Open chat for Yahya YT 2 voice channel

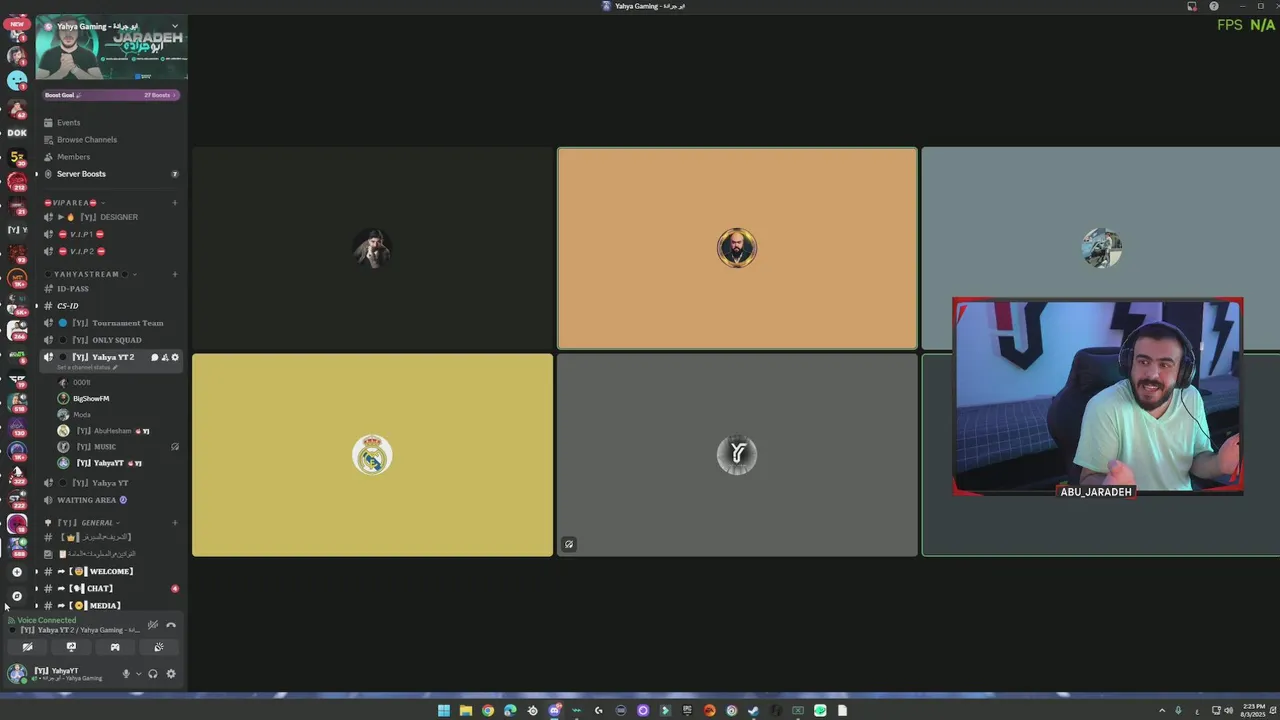point(155,357)
